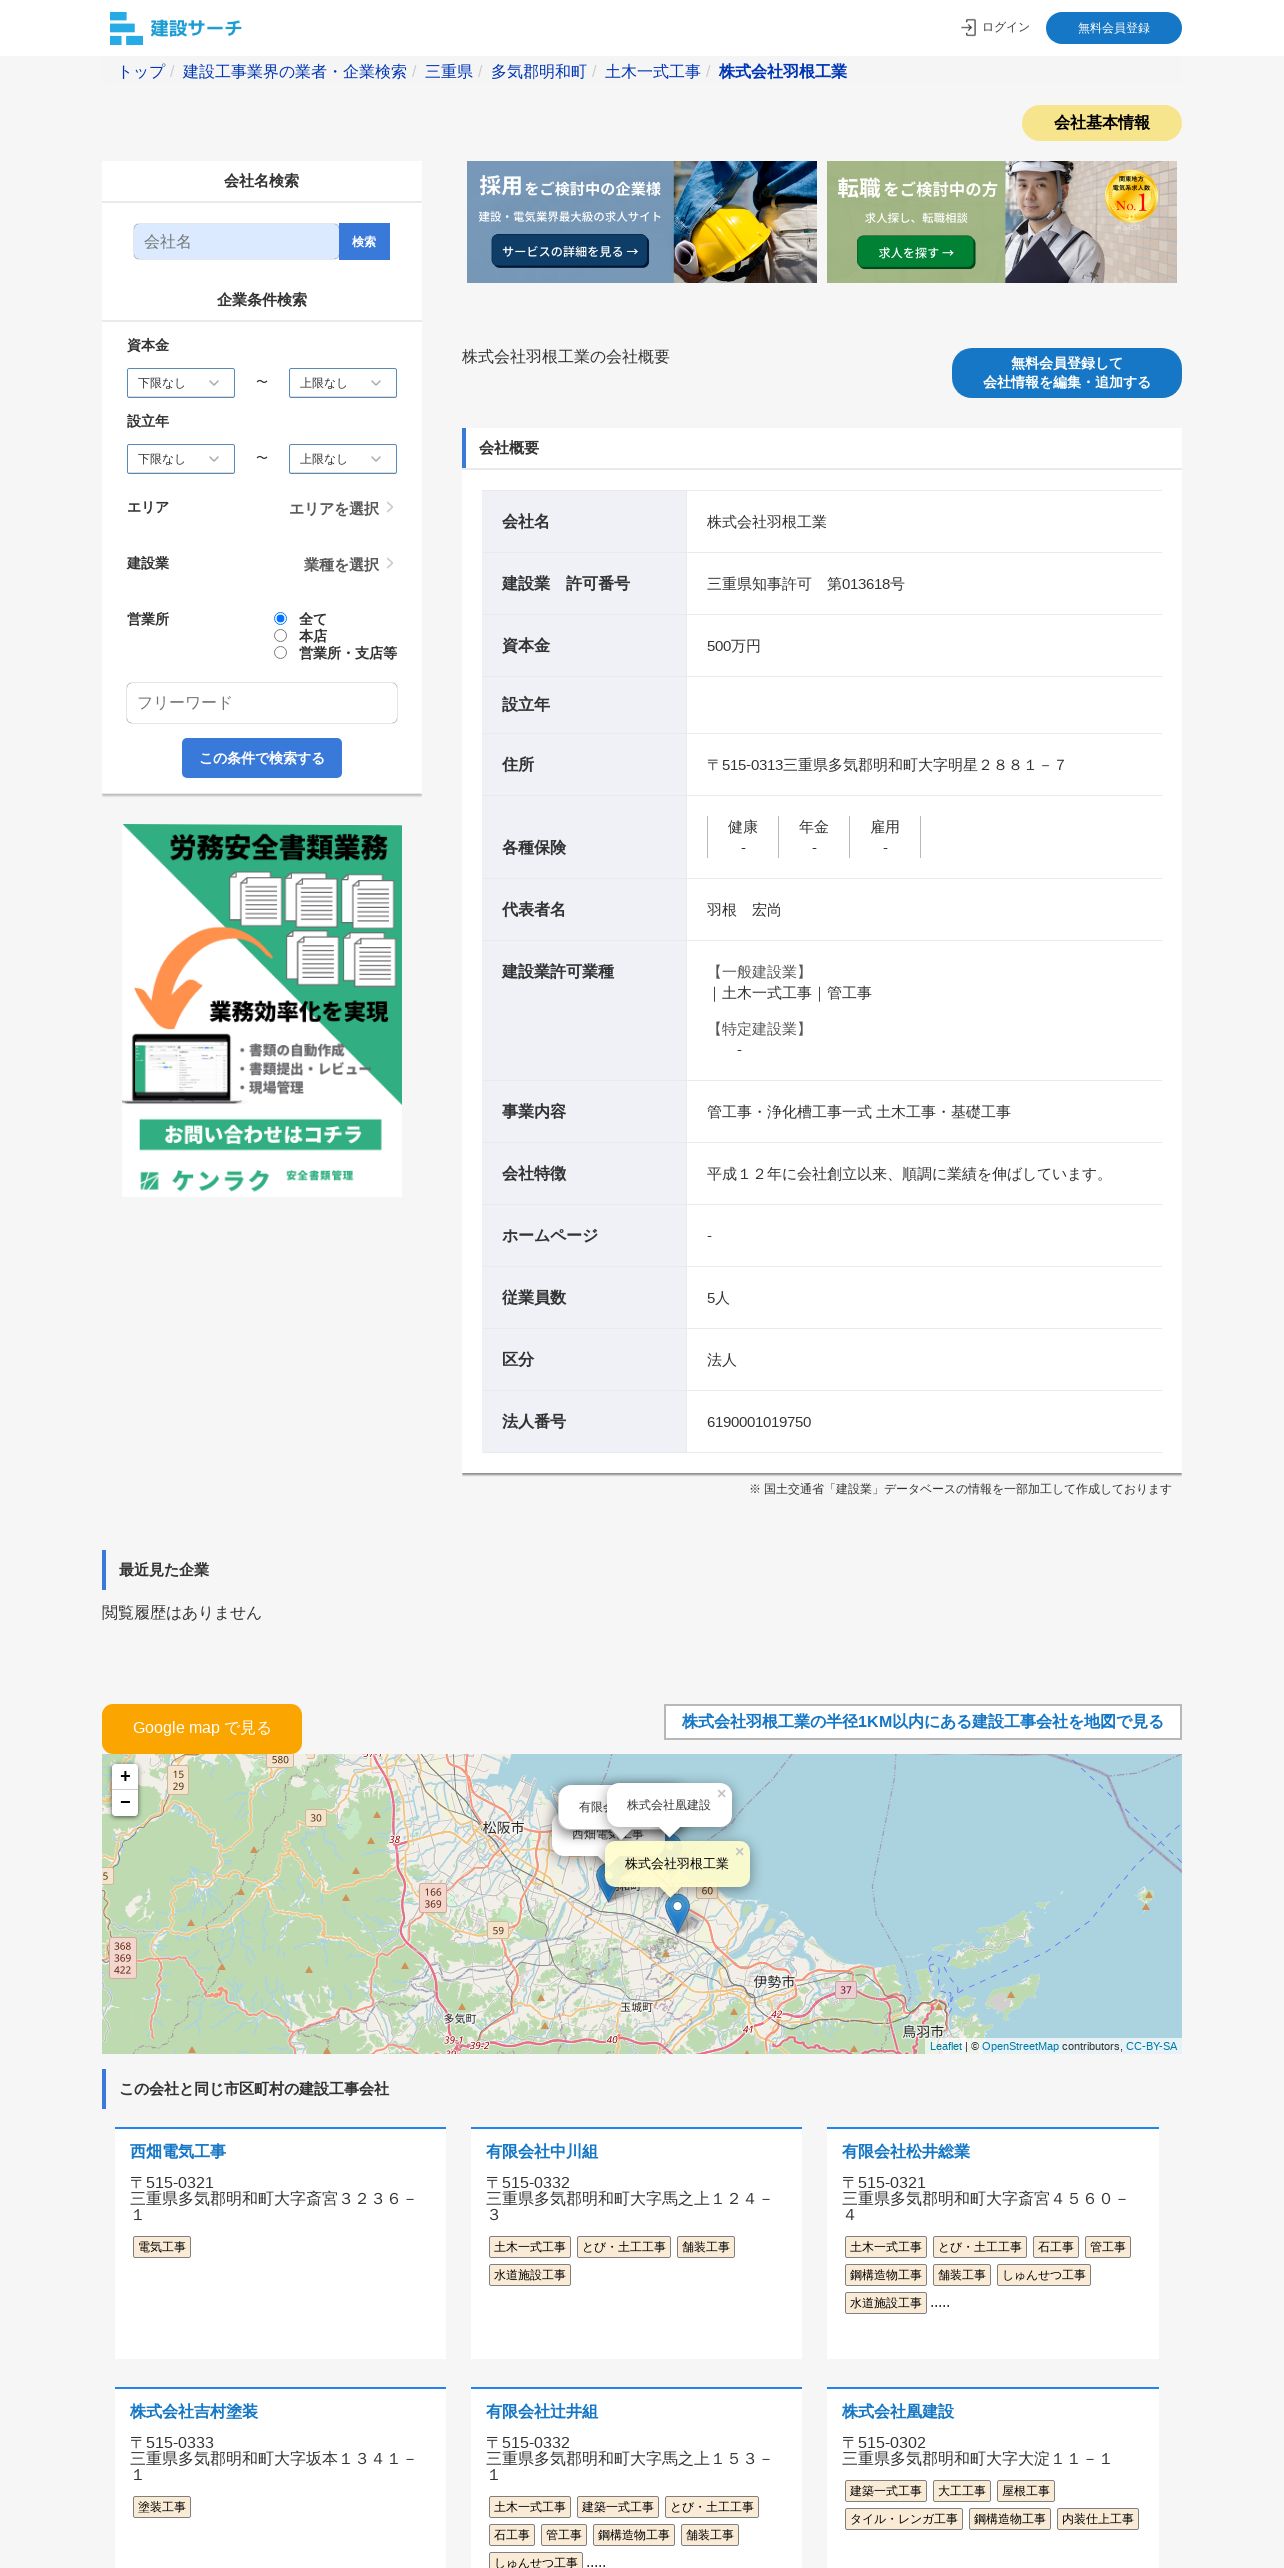
Task: Open the 転職をご検討中の方 banner
Action: tap(1002, 222)
